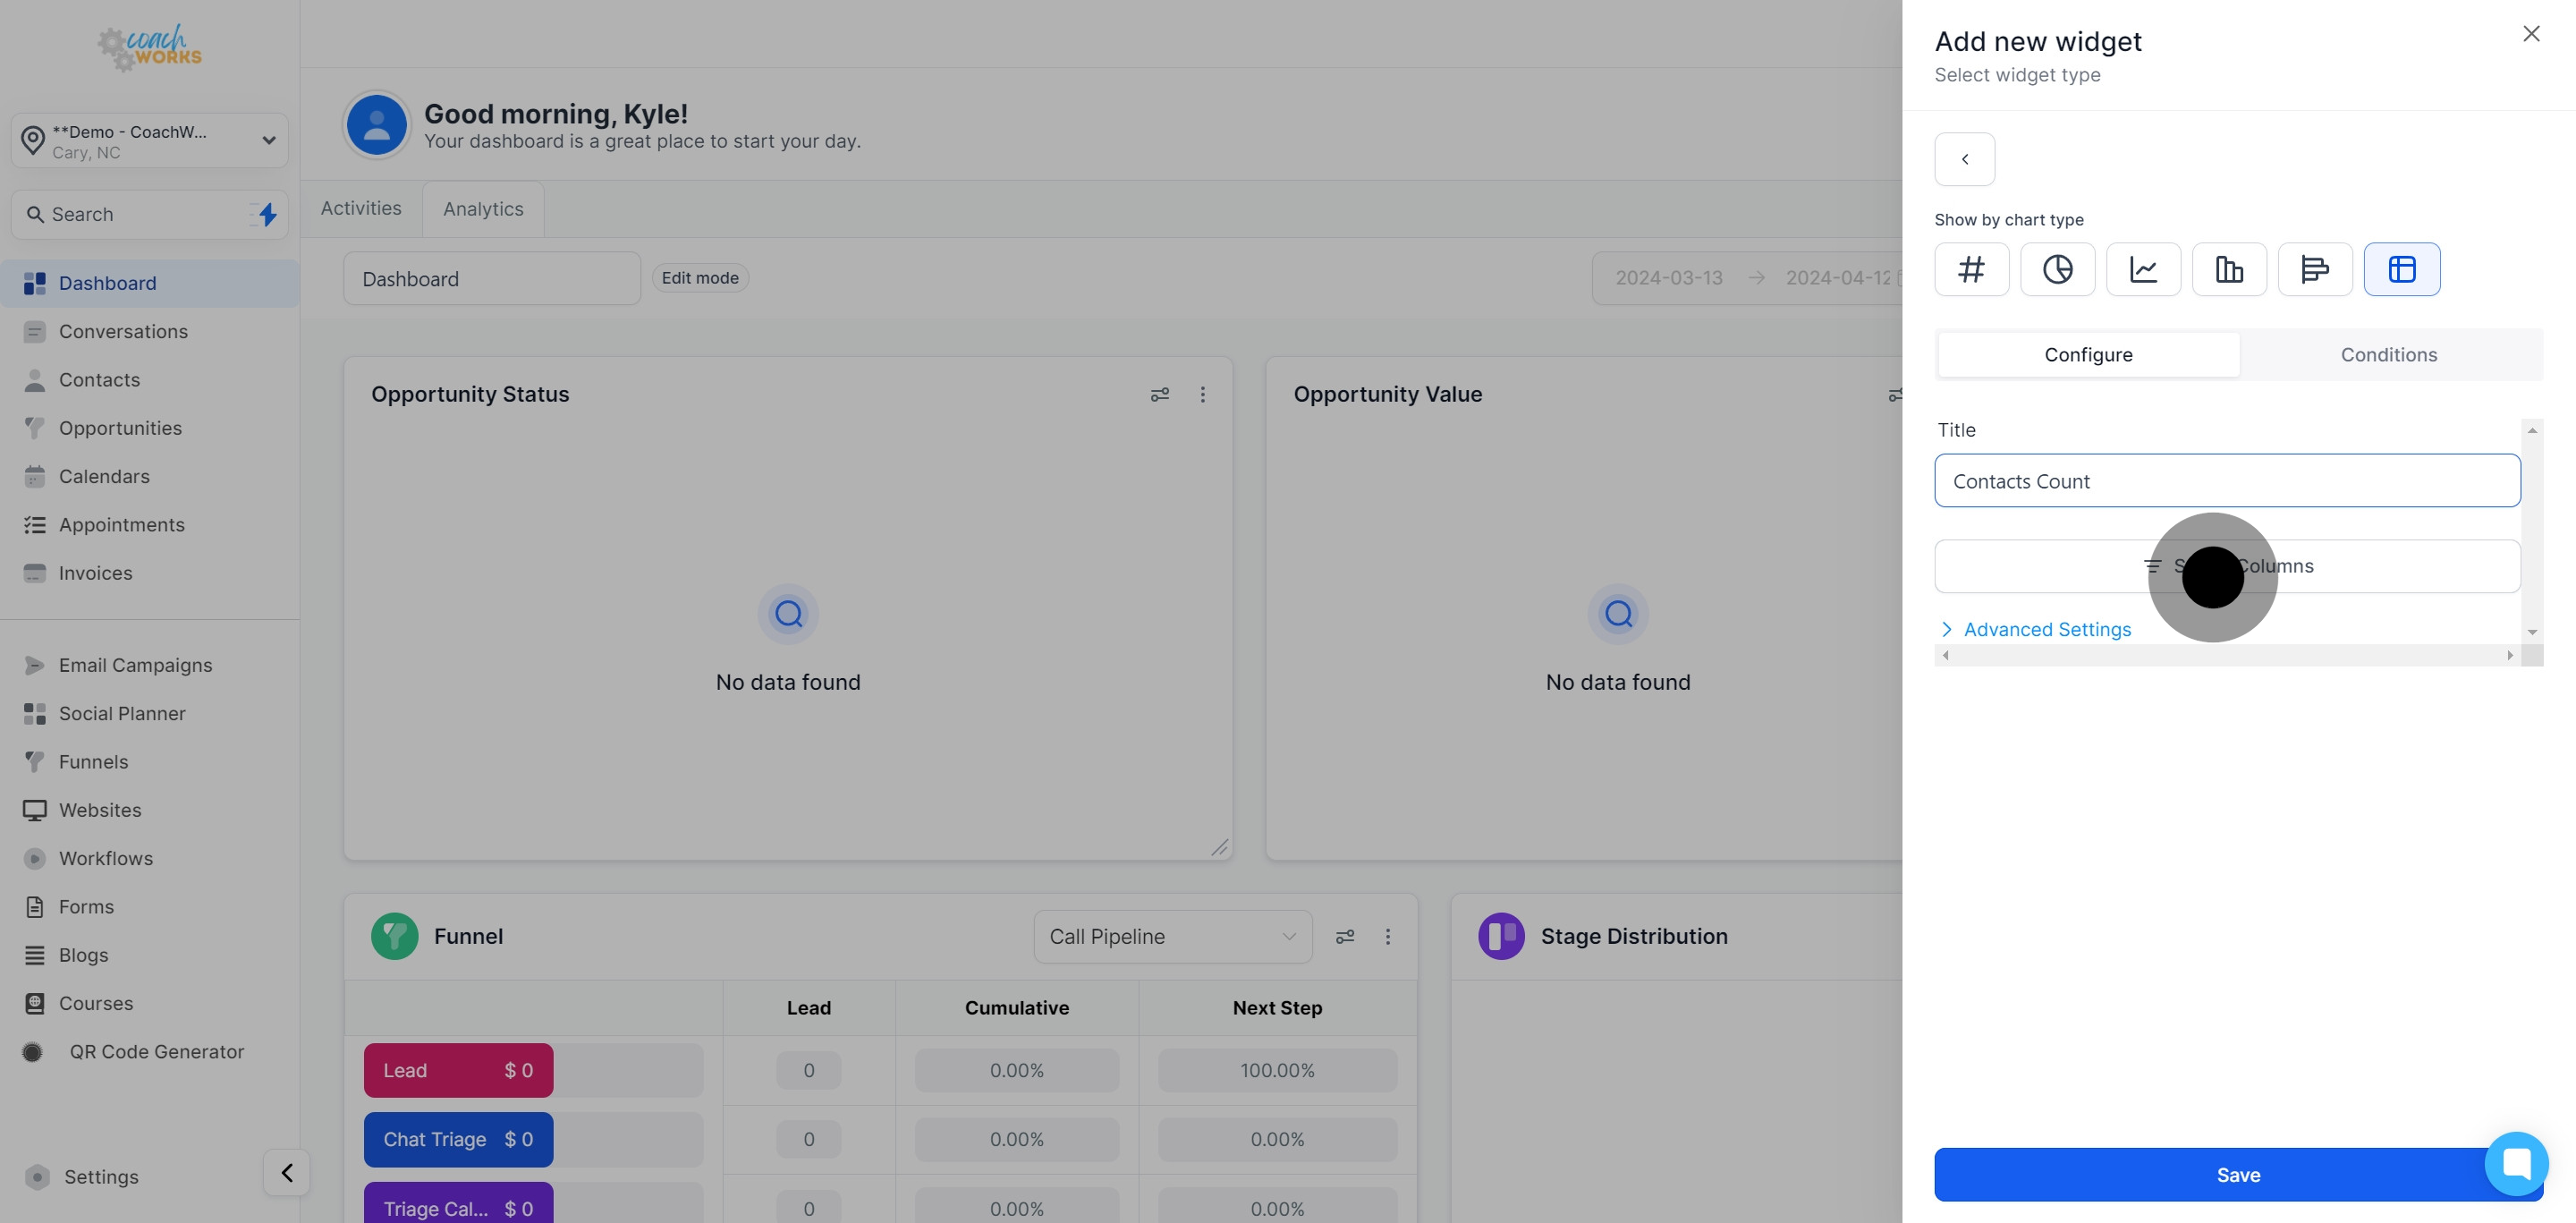Select the vertical bar chart type icon
This screenshot has width=2576, height=1223.
[x=2229, y=269]
